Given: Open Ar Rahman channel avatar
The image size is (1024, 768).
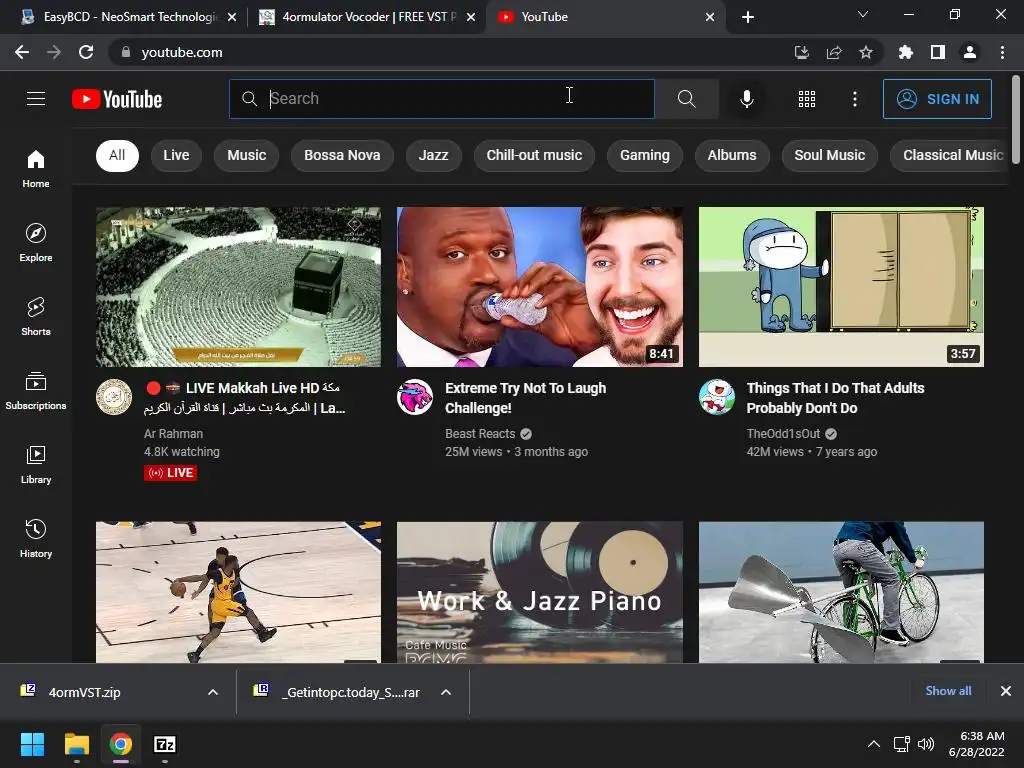Looking at the screenshot, I should click(114, 396).
